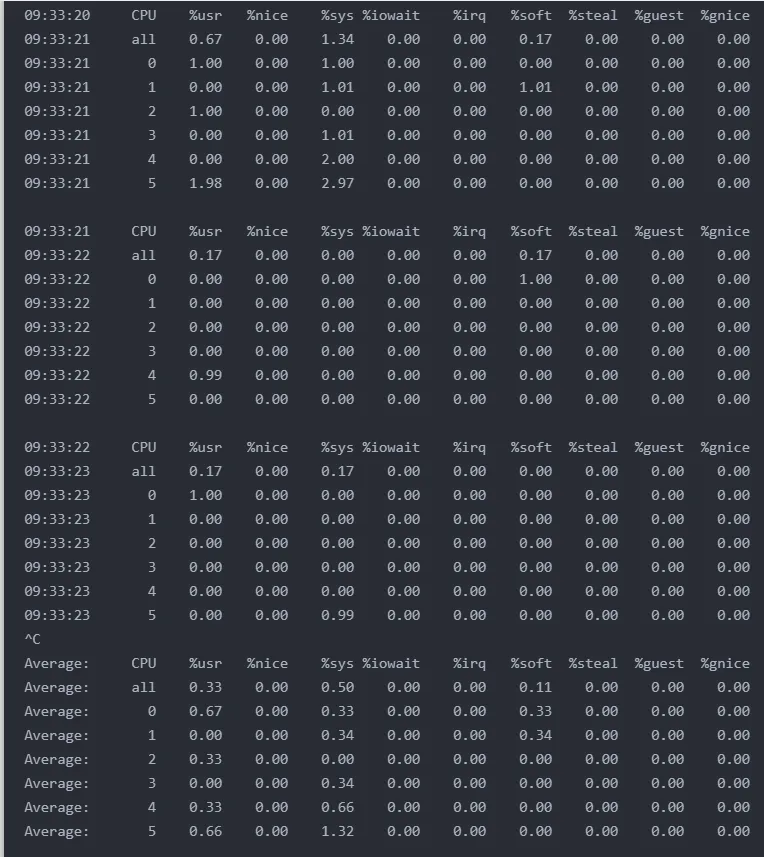Select the 1.98 %usr value for CPU 5

tap(205, 183)
